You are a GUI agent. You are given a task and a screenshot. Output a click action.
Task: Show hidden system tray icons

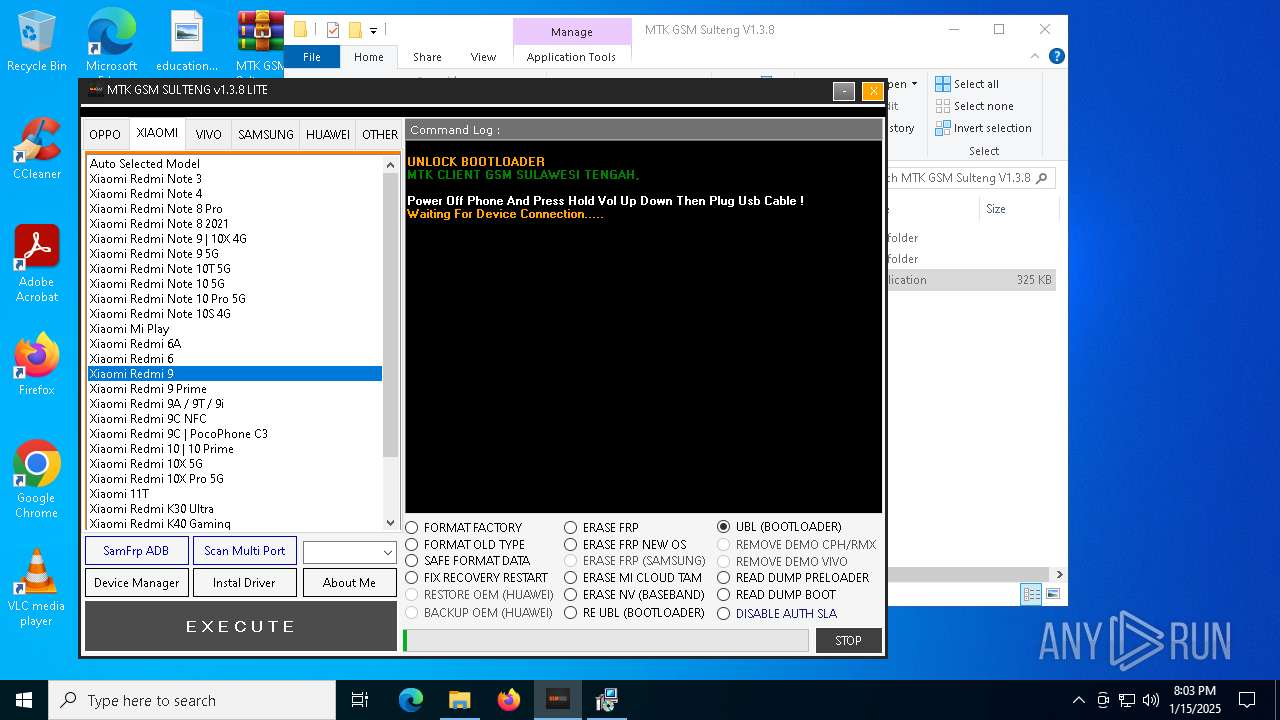point(1078,700)
